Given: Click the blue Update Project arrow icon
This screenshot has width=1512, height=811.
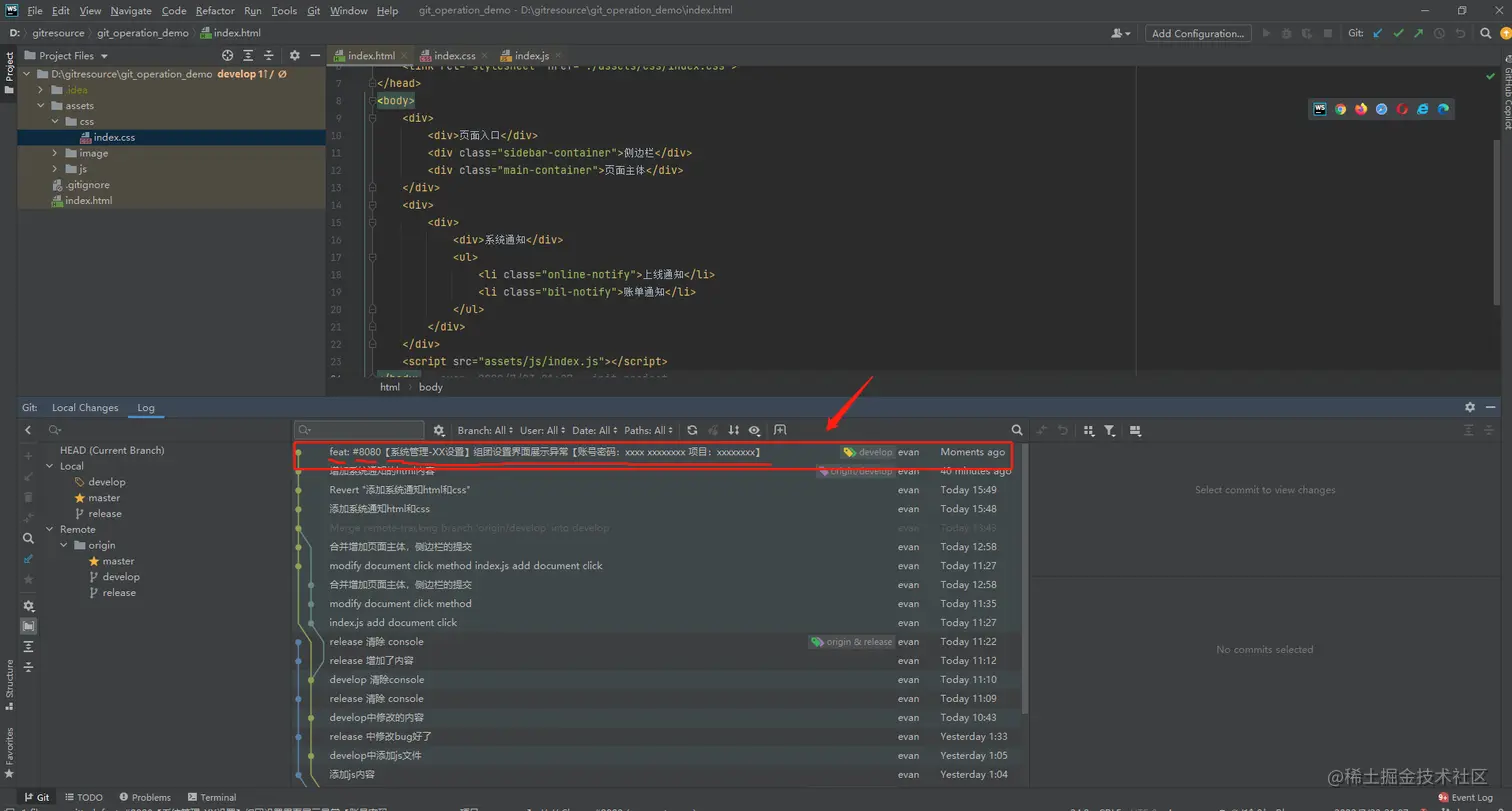Looking at the screenshot, I should pos(1376,33).
